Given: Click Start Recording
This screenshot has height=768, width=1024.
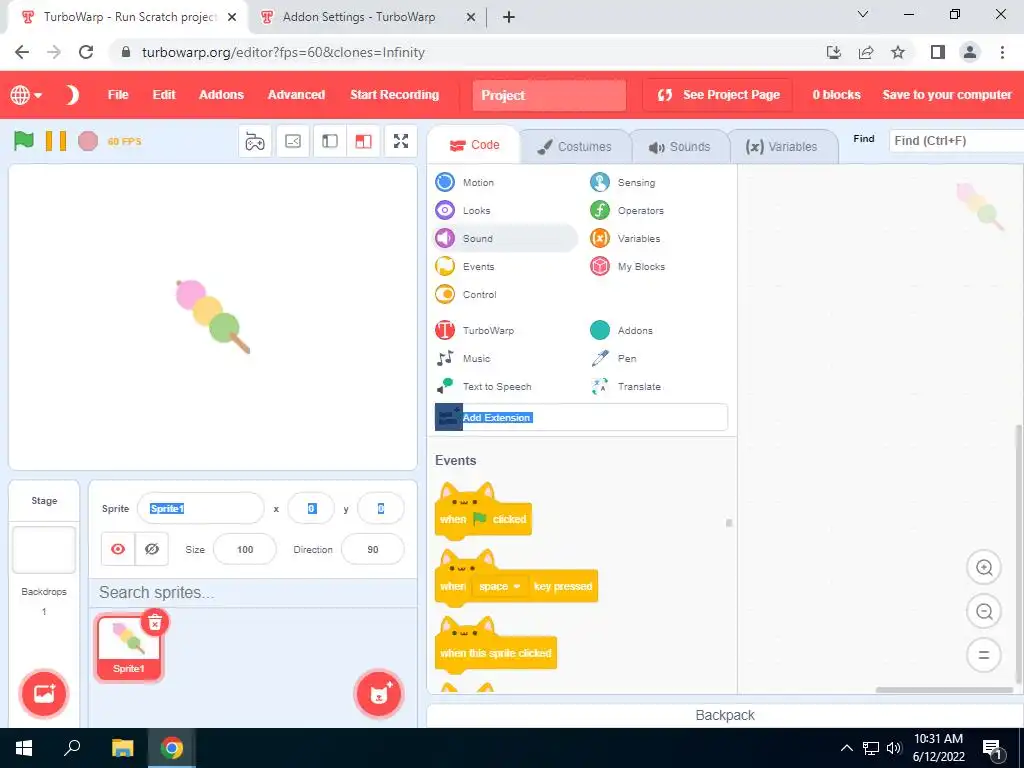Looking at the screenshot, I should pyautogui.click(x=394, y=95).
